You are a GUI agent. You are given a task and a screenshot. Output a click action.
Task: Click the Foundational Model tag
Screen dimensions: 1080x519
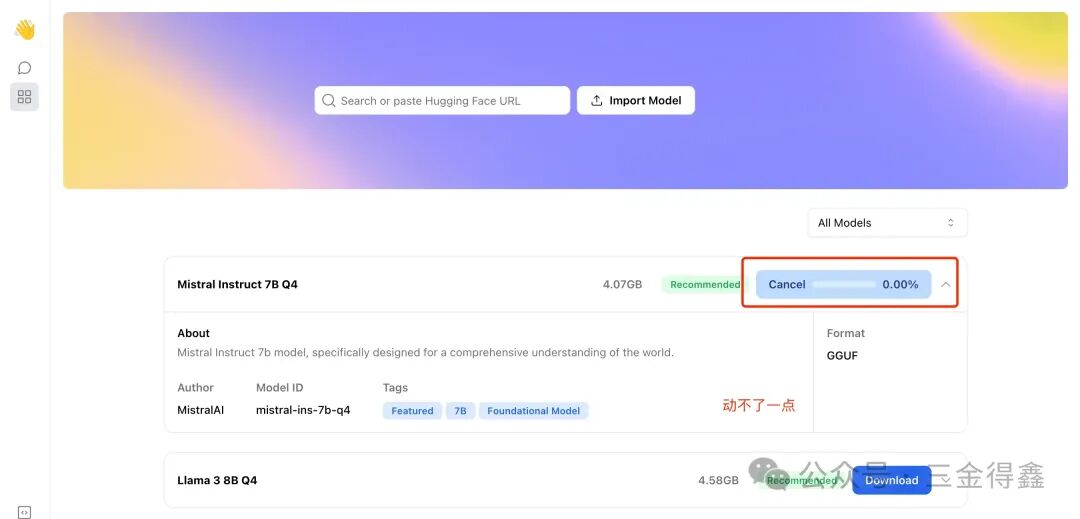[x=533, y=411]
